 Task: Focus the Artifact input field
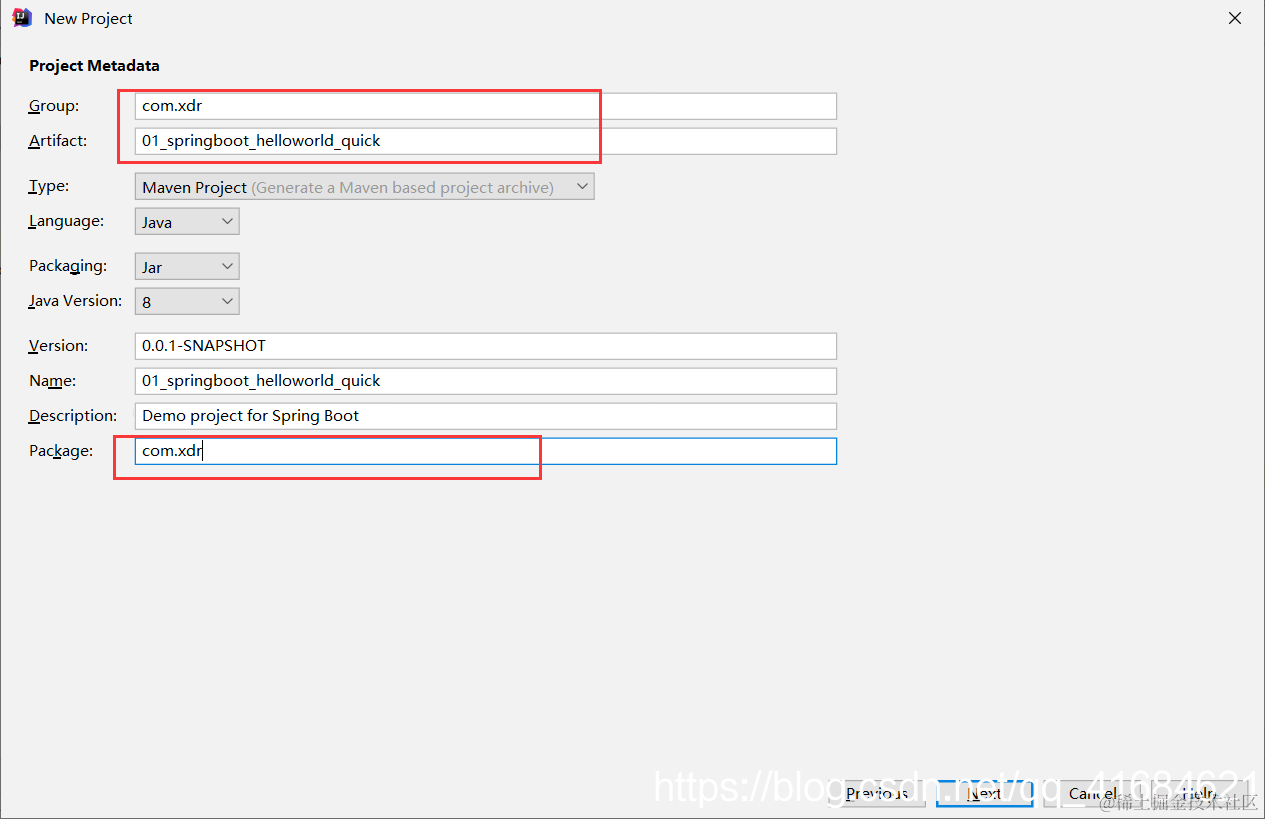pyautogui.click(x=485, y=141)
